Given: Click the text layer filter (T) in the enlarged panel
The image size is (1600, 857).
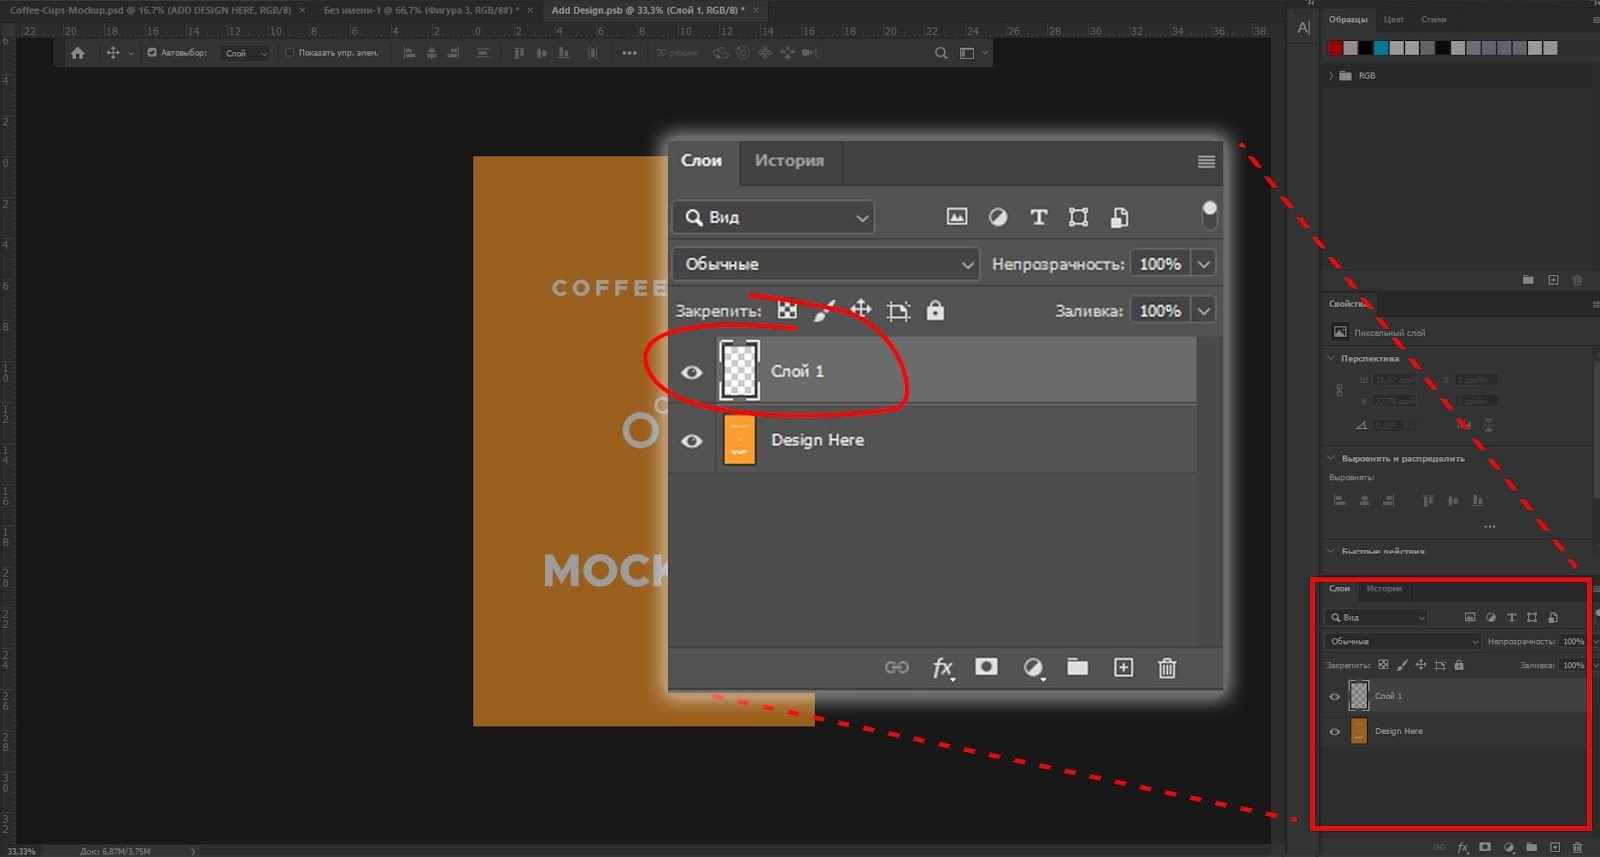Looking at the screenshot, I should 1038,217.
